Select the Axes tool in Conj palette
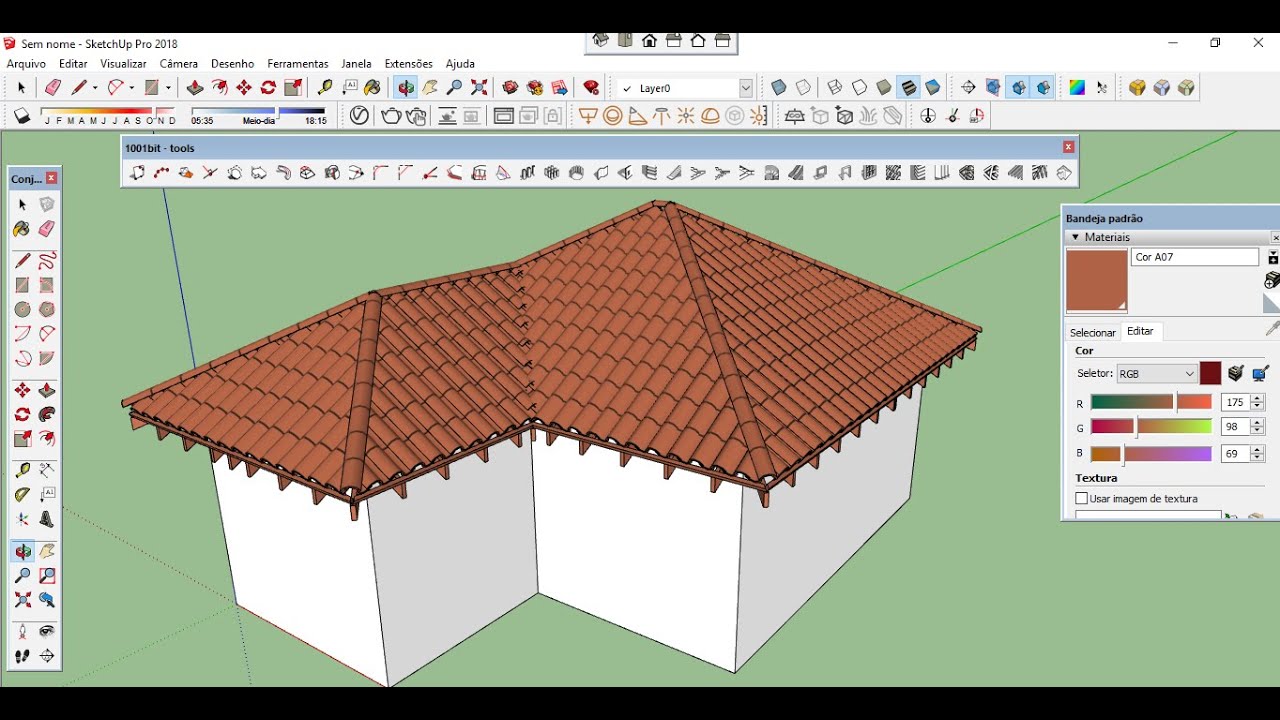 22,519
